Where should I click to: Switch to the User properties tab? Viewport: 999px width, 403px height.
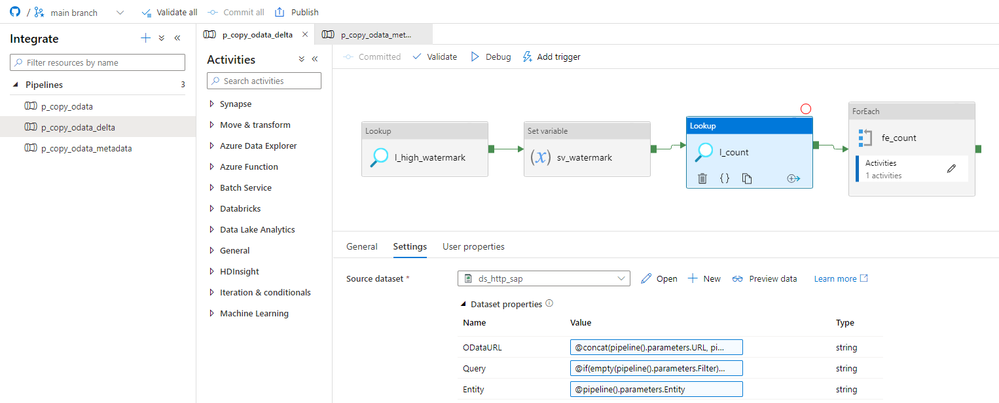click(473, 246)
